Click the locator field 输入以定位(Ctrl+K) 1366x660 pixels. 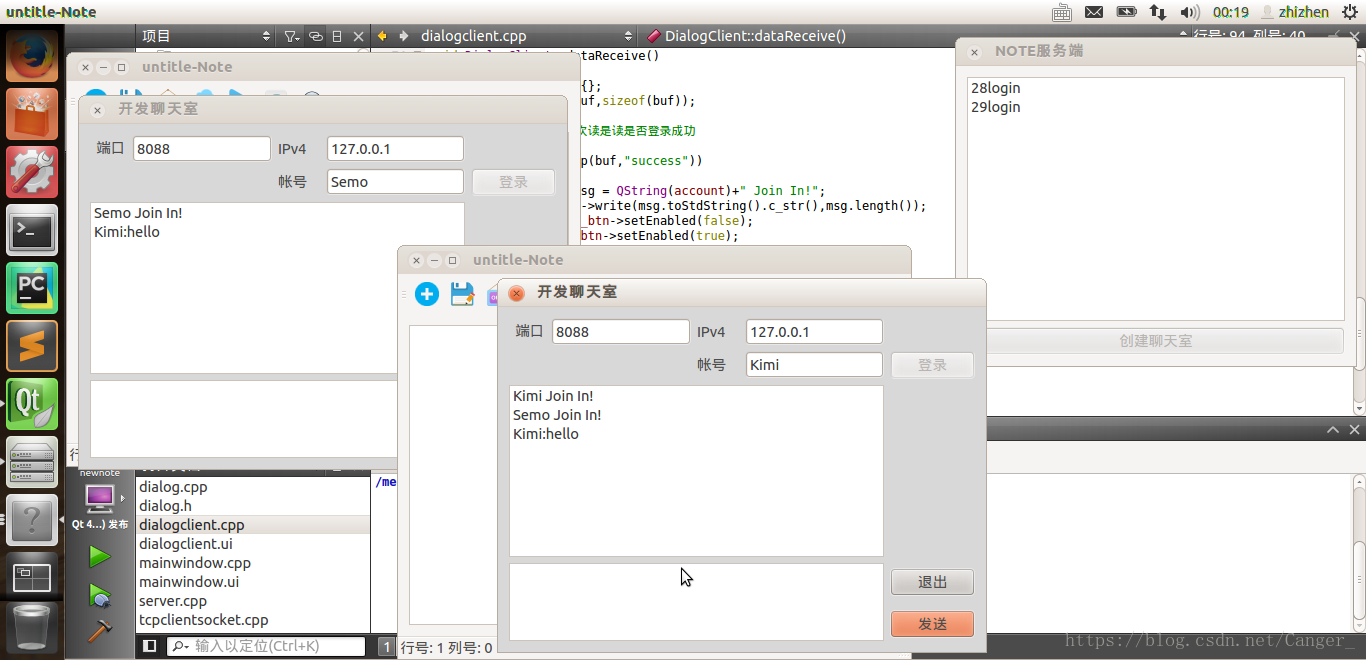(265, 645)
